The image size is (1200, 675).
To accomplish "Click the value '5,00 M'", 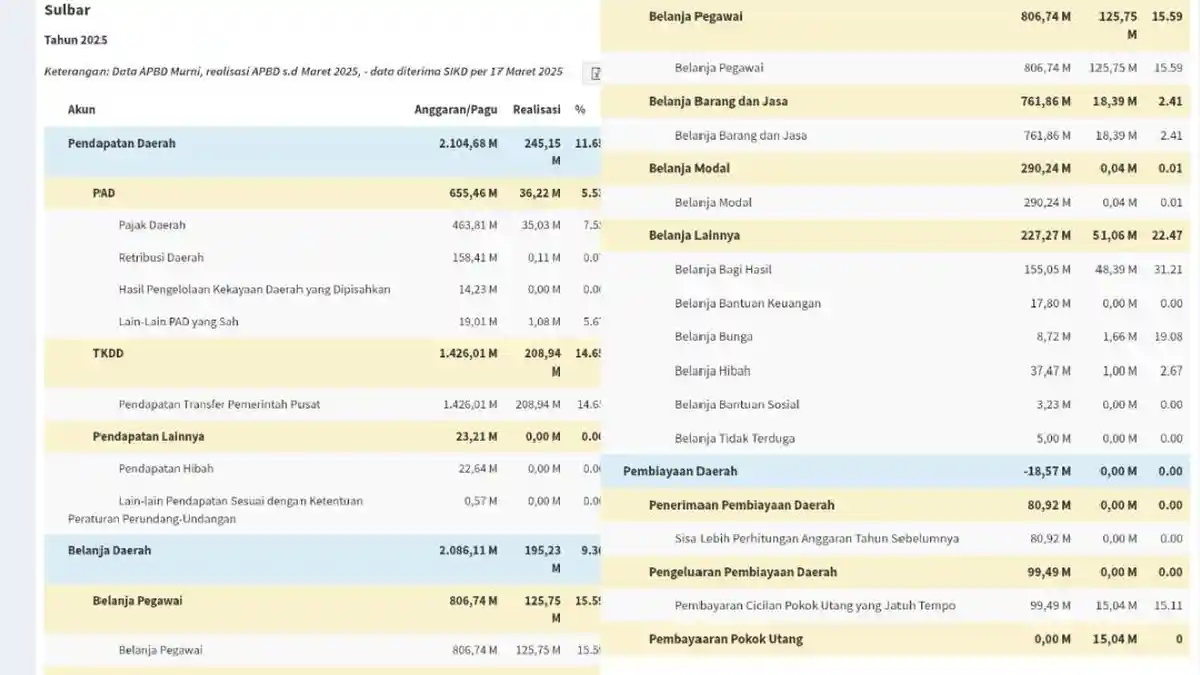I will coord(1054,439).
